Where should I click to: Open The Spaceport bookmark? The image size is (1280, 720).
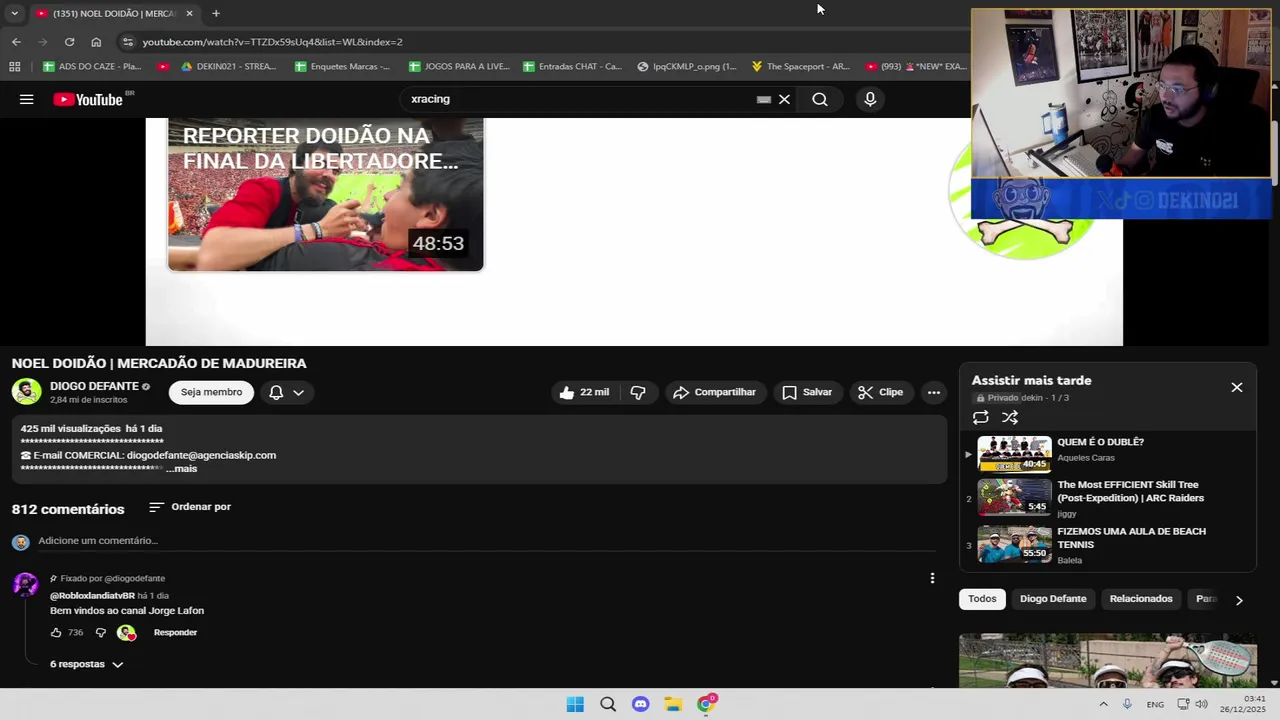point(800,67)
